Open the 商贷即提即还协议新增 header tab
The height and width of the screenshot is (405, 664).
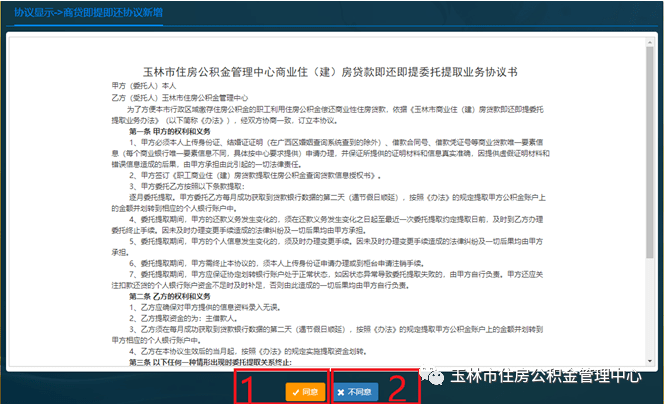(89, 13)
